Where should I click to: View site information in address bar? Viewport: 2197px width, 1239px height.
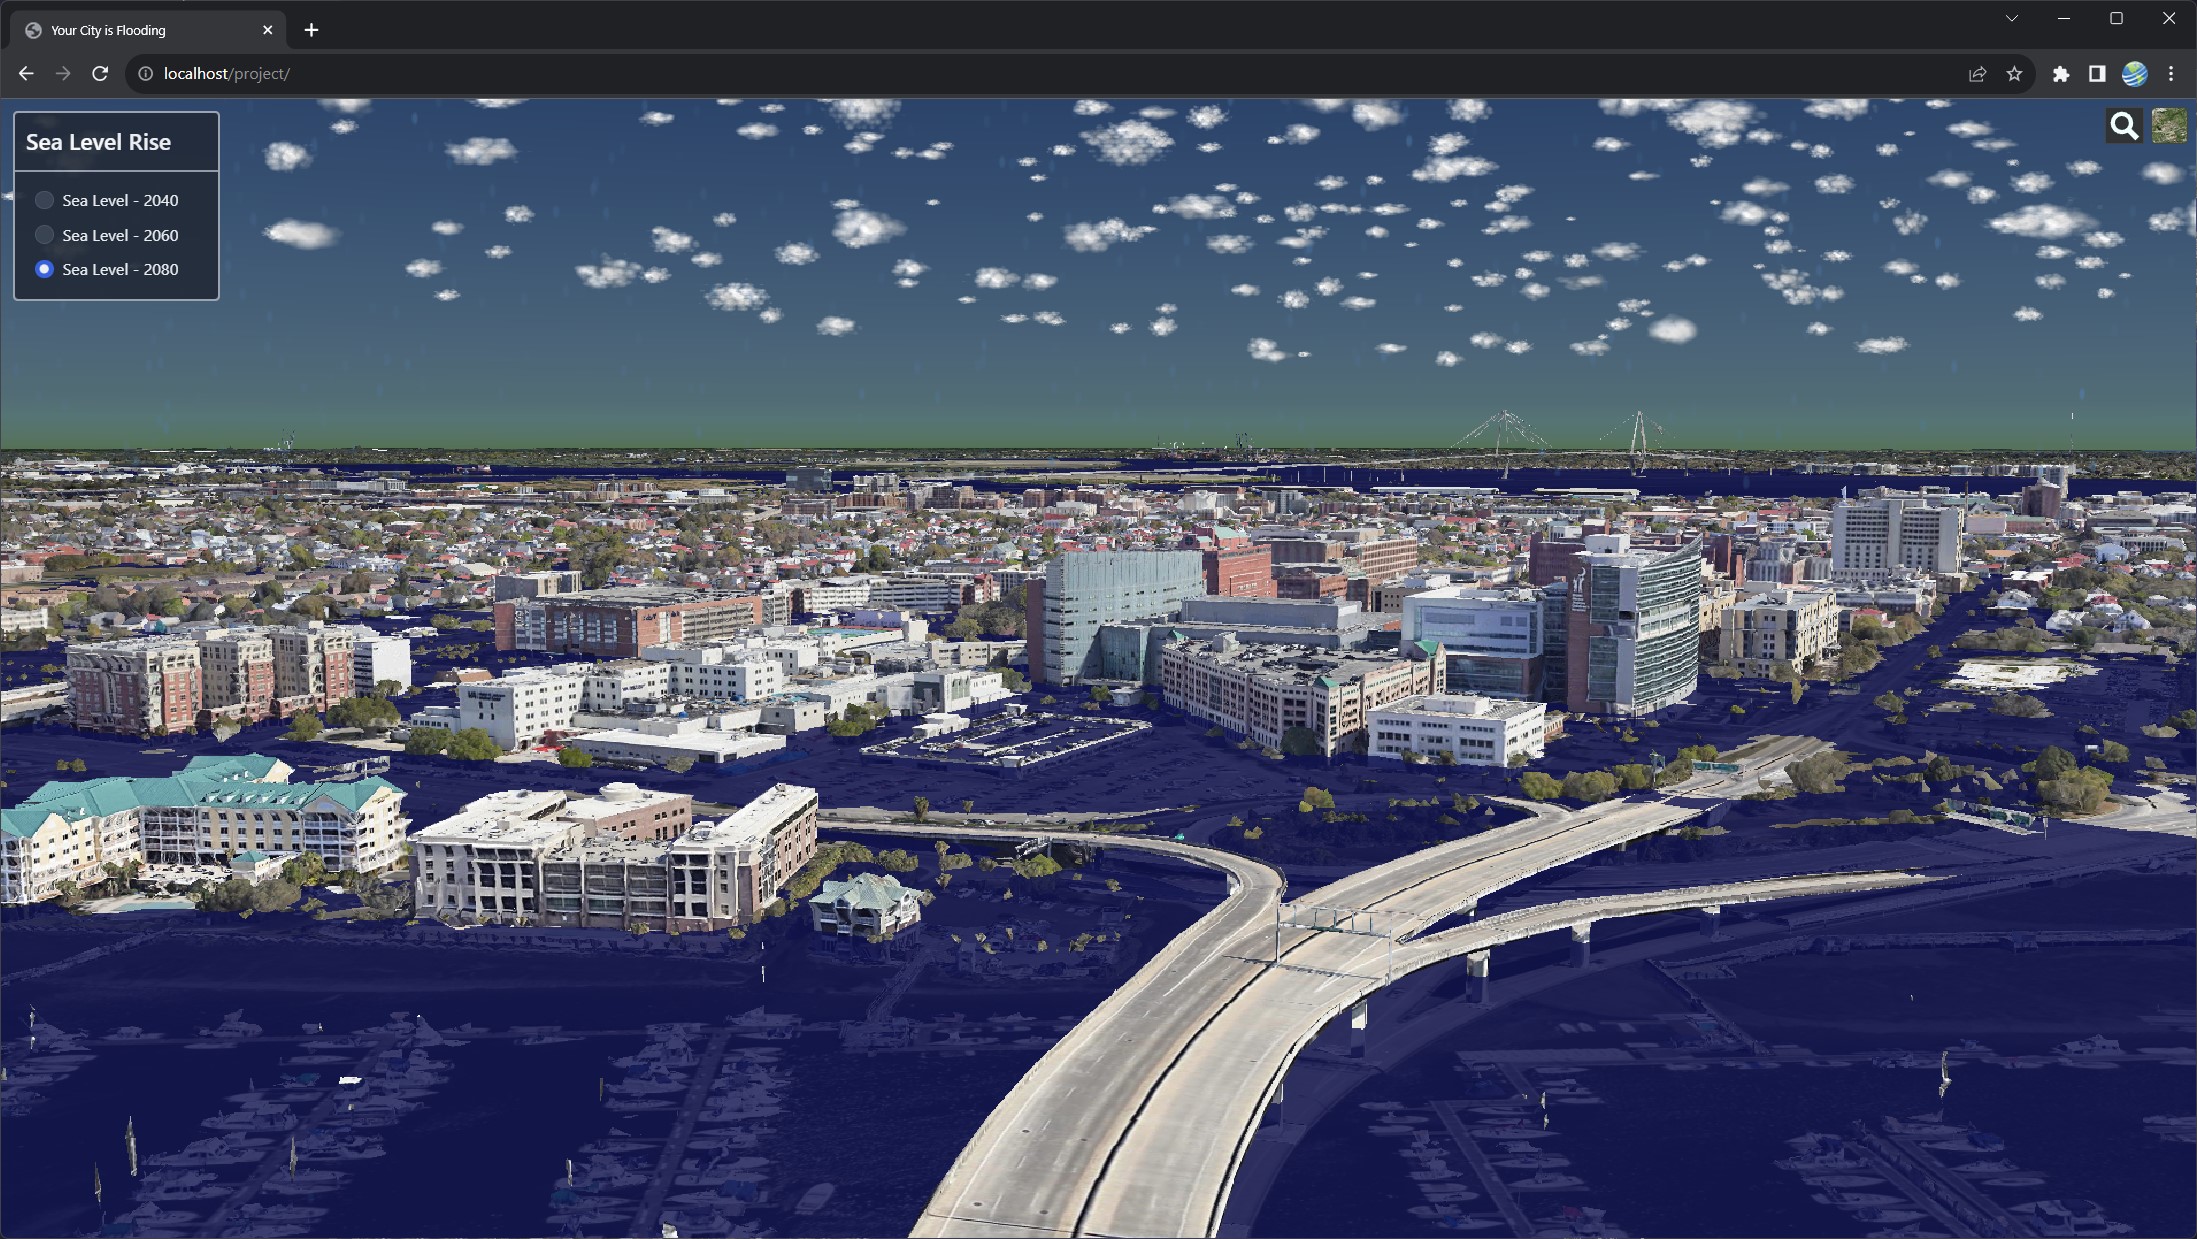[146, 74]
